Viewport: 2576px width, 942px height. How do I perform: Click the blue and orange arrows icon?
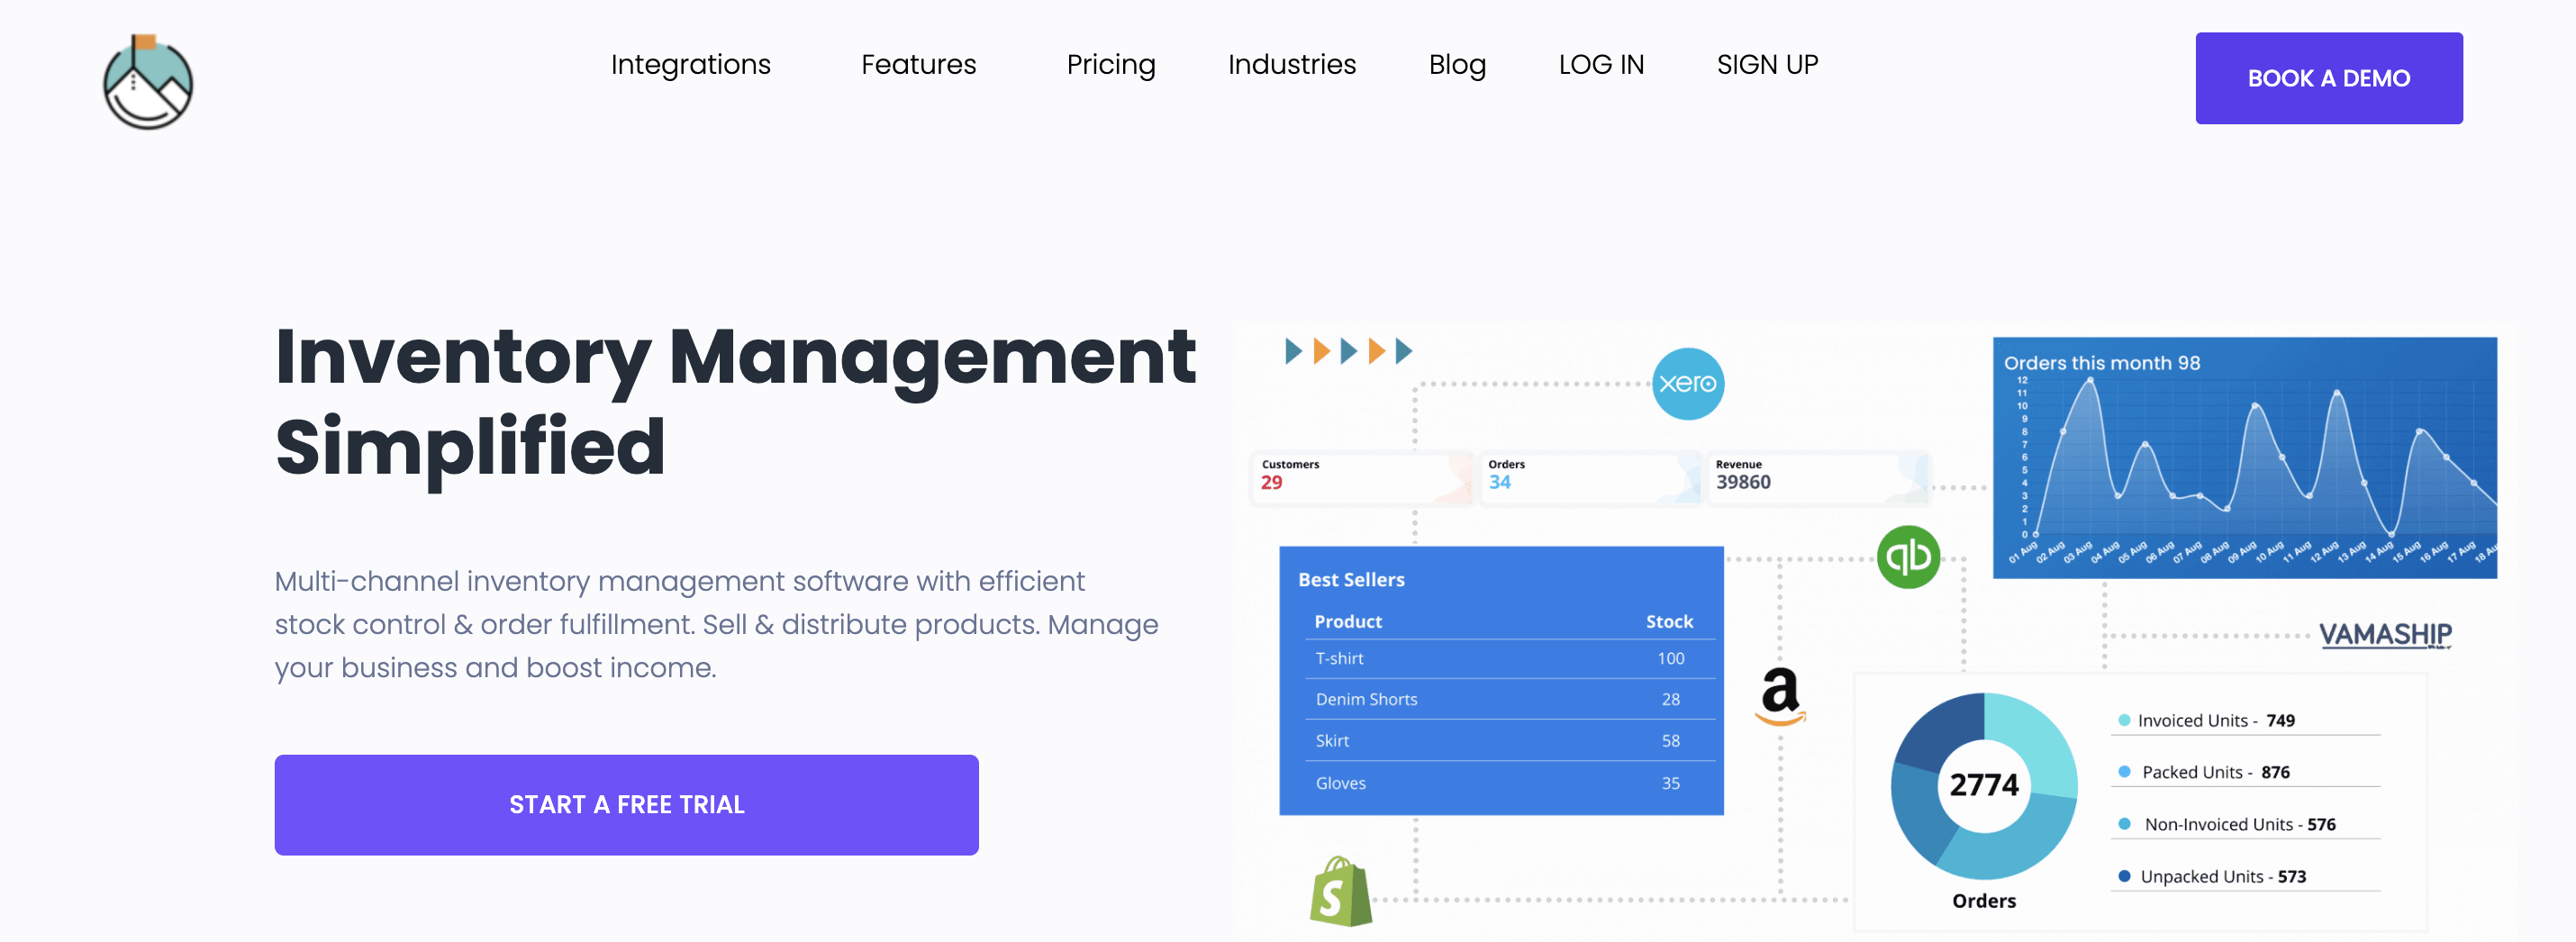tap(1348, 351)
